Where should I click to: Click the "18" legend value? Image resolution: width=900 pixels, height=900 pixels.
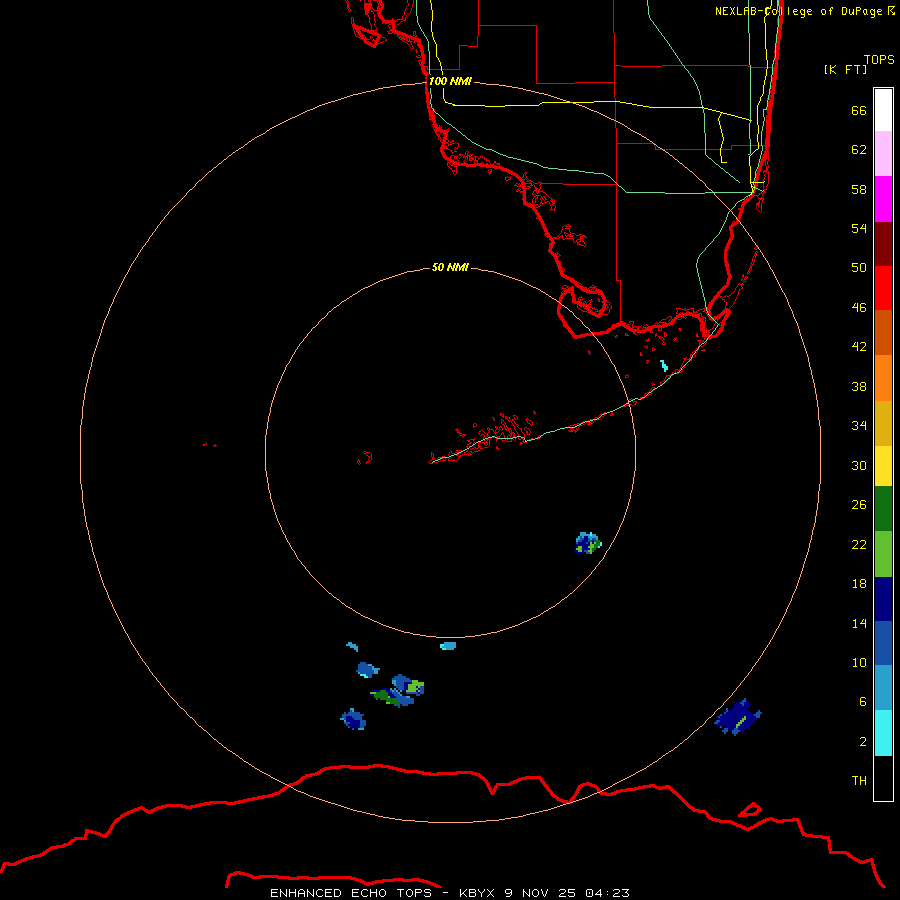click(x=859, y=583)
